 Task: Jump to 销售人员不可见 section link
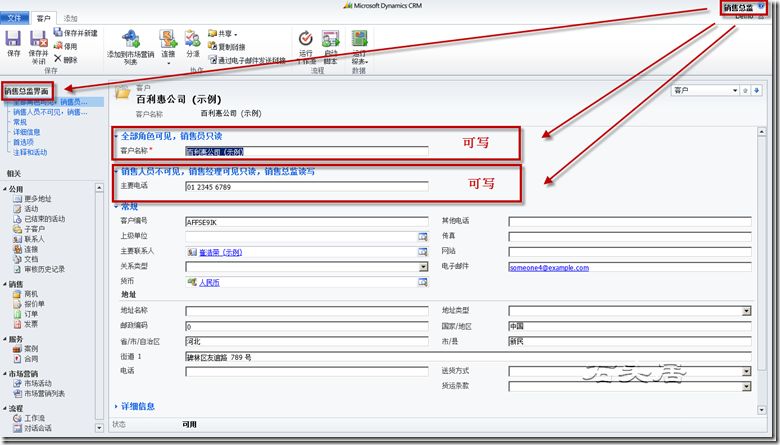[x=50, y=112]
